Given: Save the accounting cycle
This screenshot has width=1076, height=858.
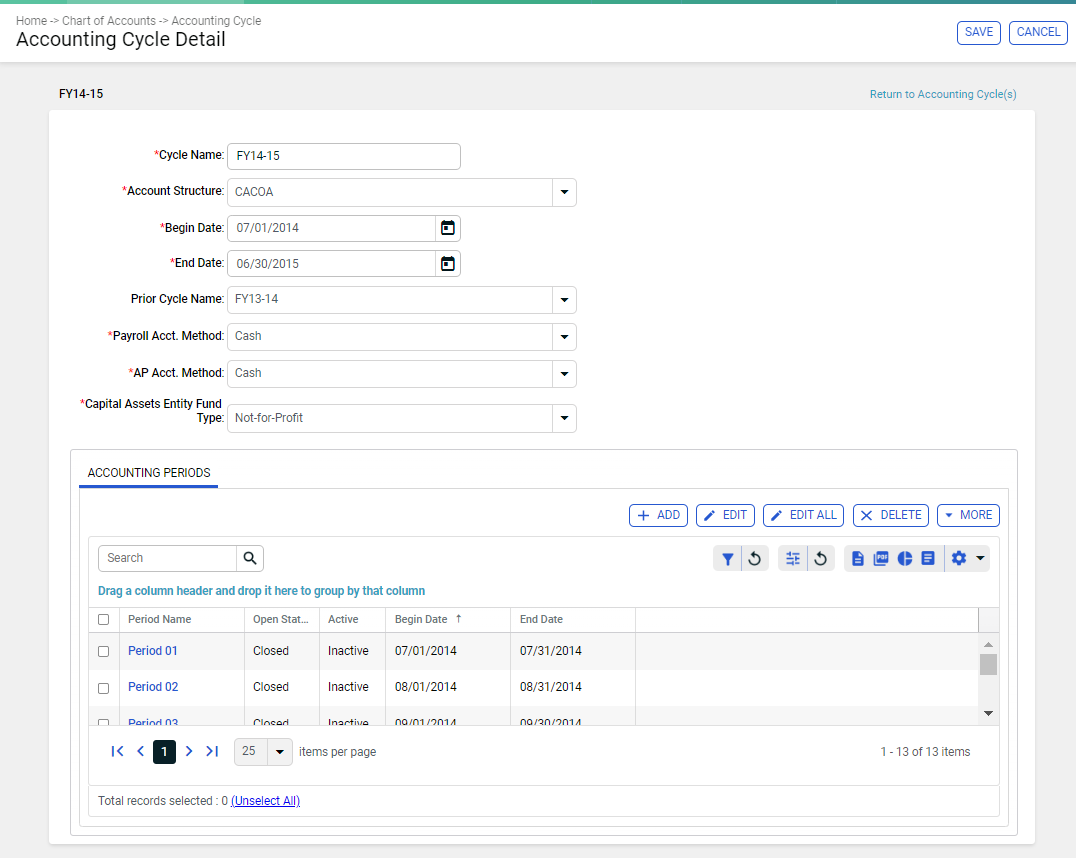Looking at the screenshot, I should point(979,32).
